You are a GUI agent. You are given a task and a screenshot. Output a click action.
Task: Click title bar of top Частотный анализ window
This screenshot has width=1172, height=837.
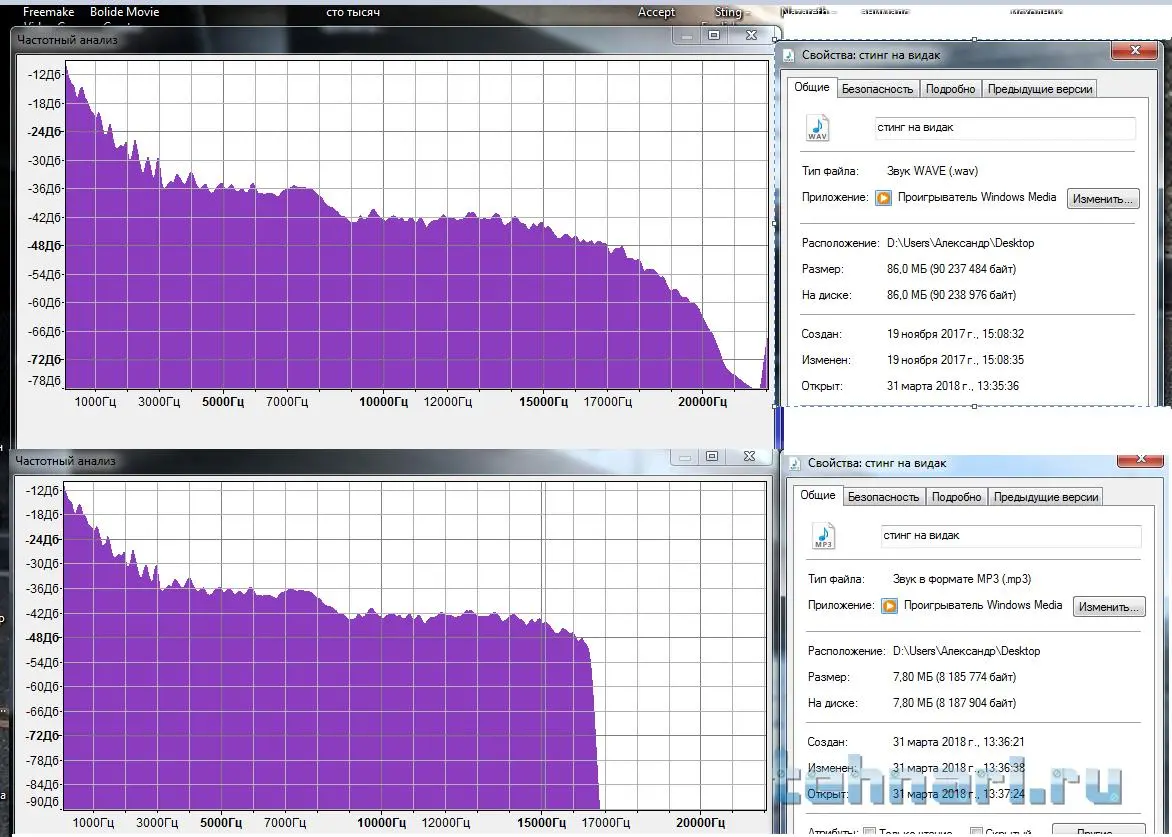[342, 40]
